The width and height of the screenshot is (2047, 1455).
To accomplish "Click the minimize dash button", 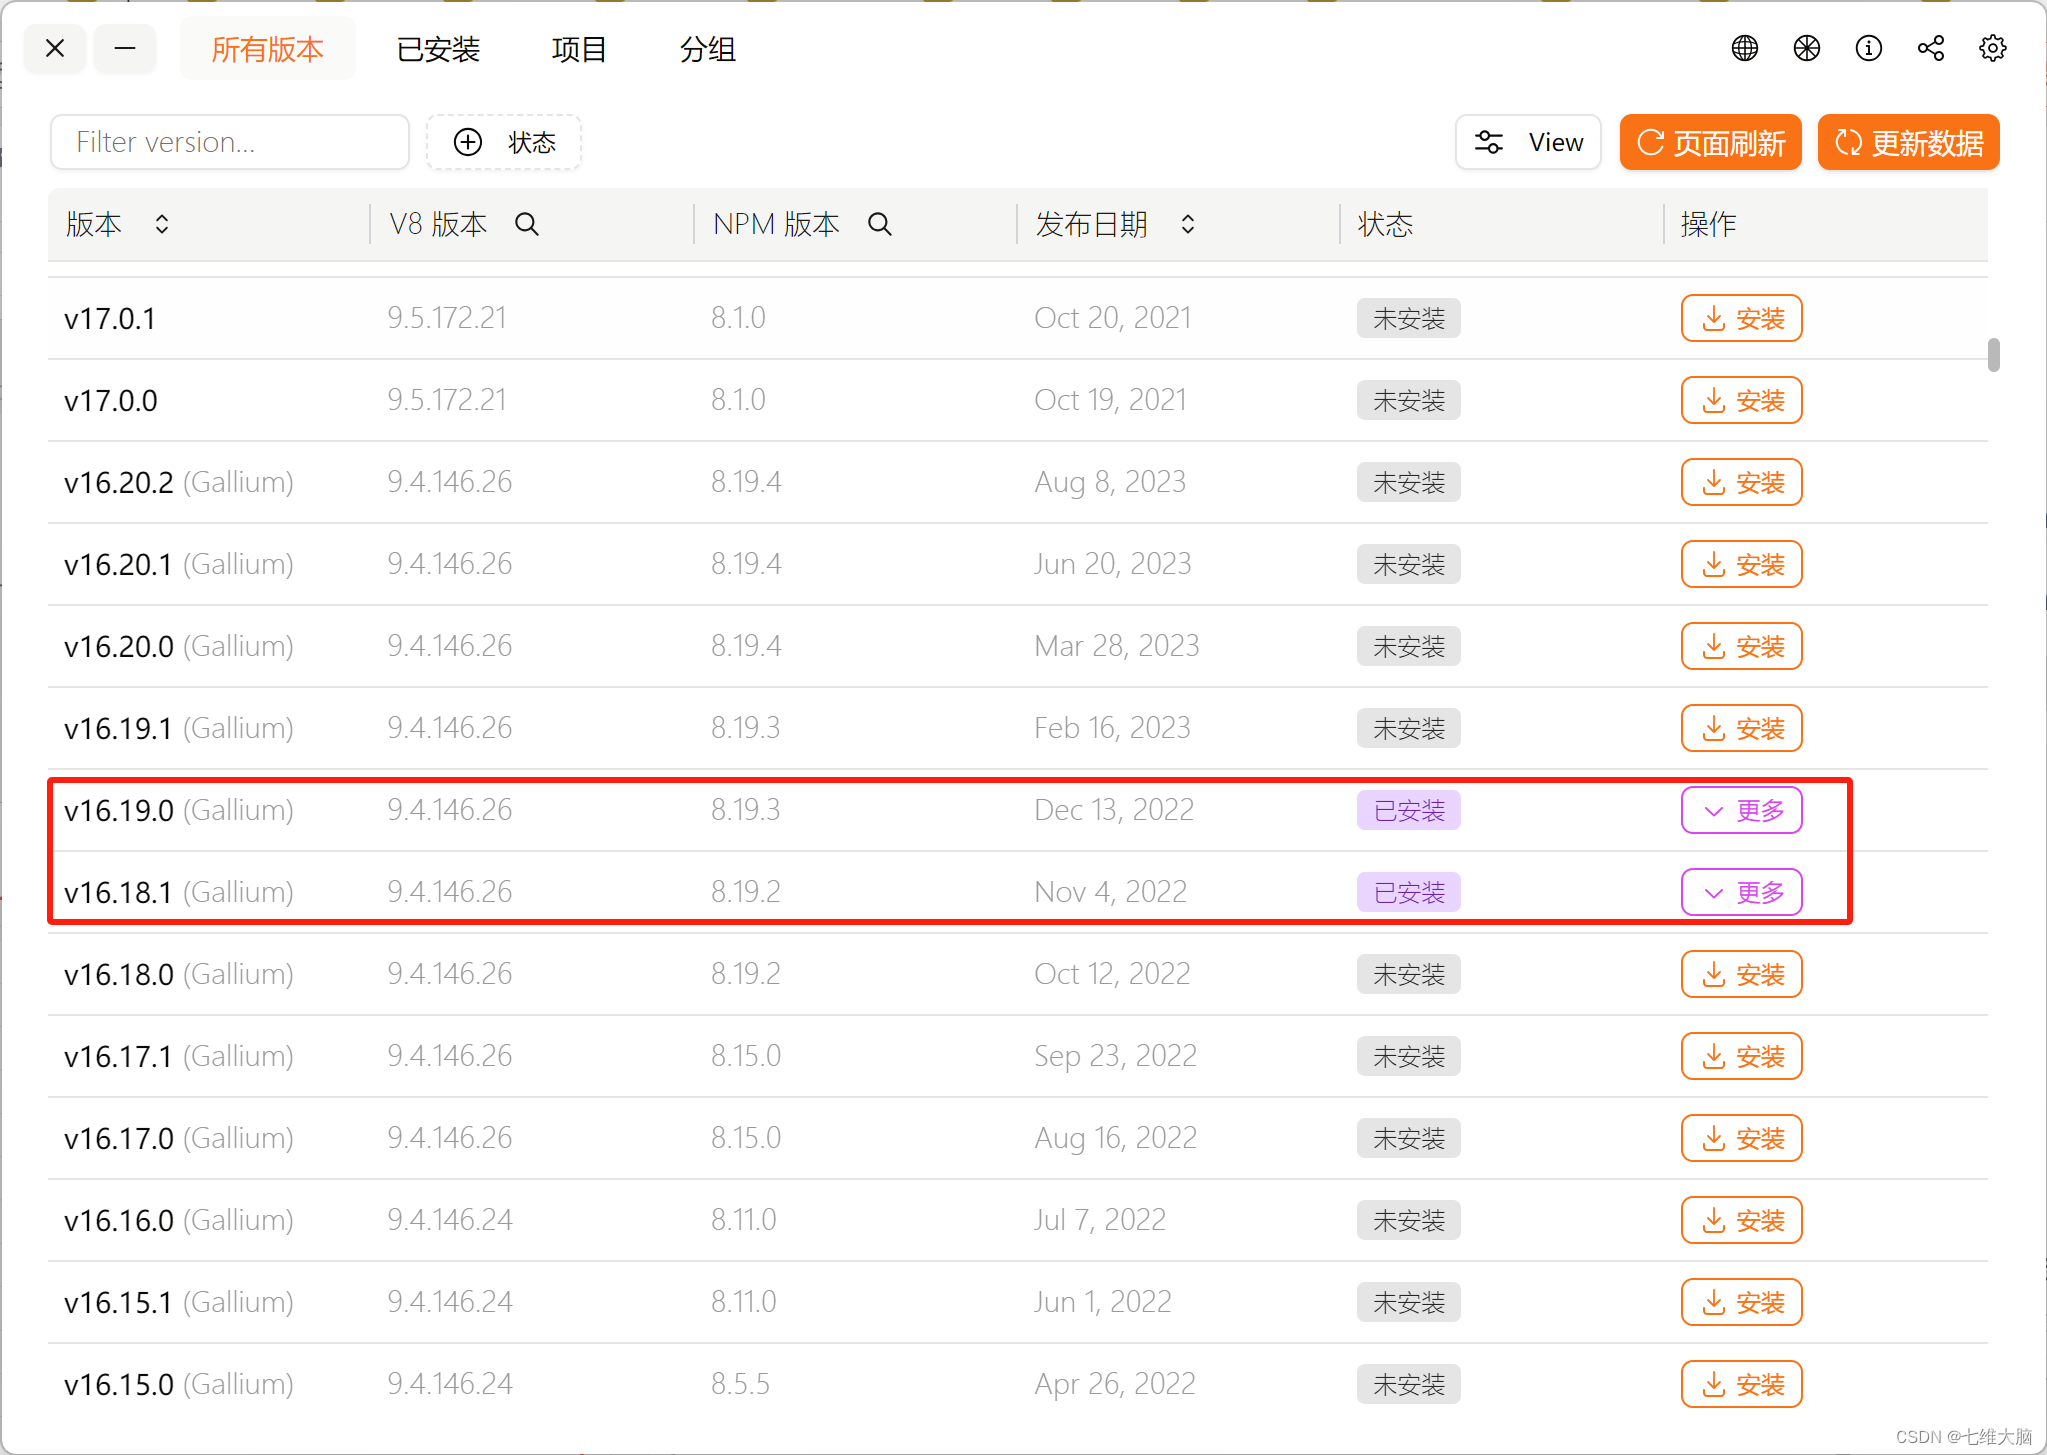I will tap(125, 48).
